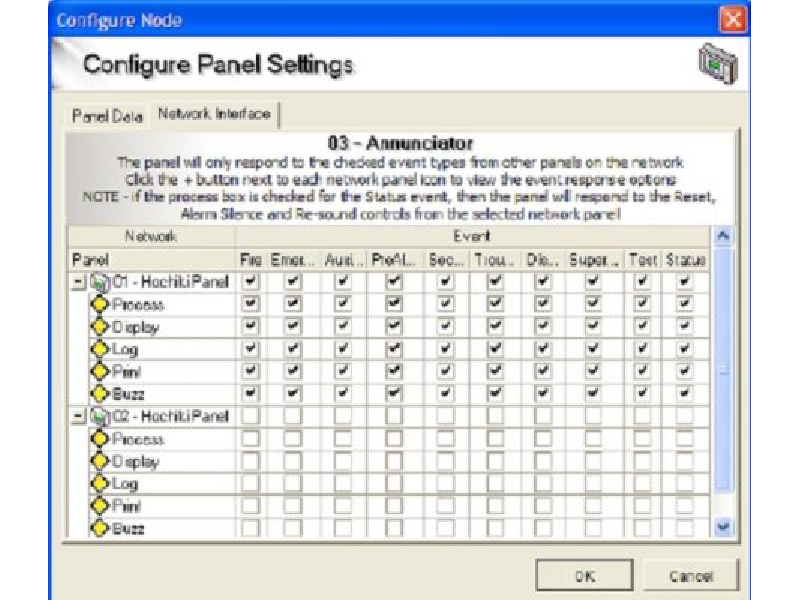Uncheck Status for panel 01 Process row

click(x=684, y=304)
